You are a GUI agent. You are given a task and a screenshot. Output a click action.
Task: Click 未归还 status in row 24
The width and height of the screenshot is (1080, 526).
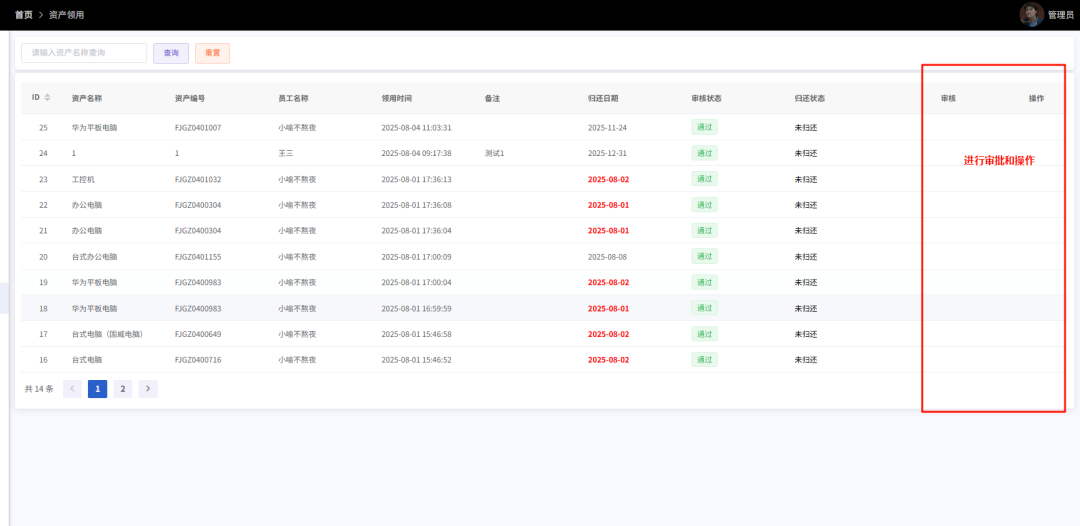click(x=805, y=154)
